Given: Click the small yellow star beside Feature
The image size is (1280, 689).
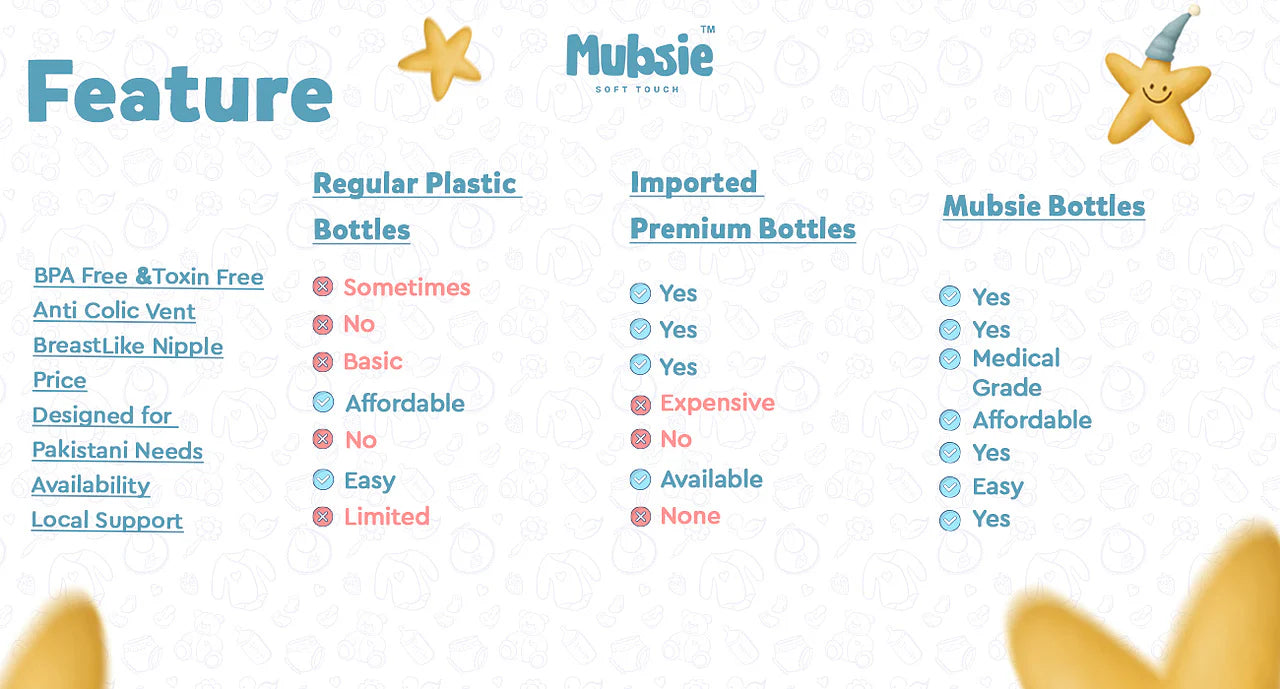Looking at the screenshot, I should tap(439, 57).
